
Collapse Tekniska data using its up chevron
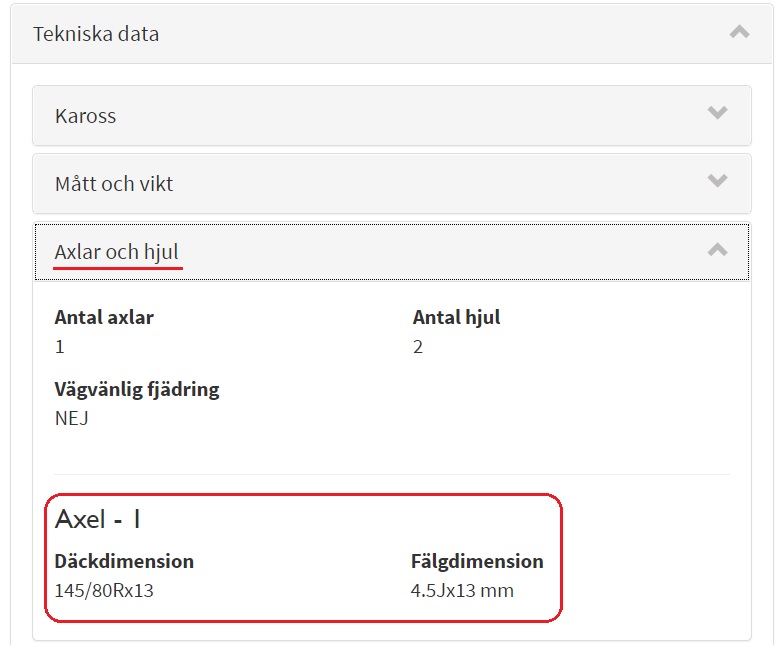(739, 32)
